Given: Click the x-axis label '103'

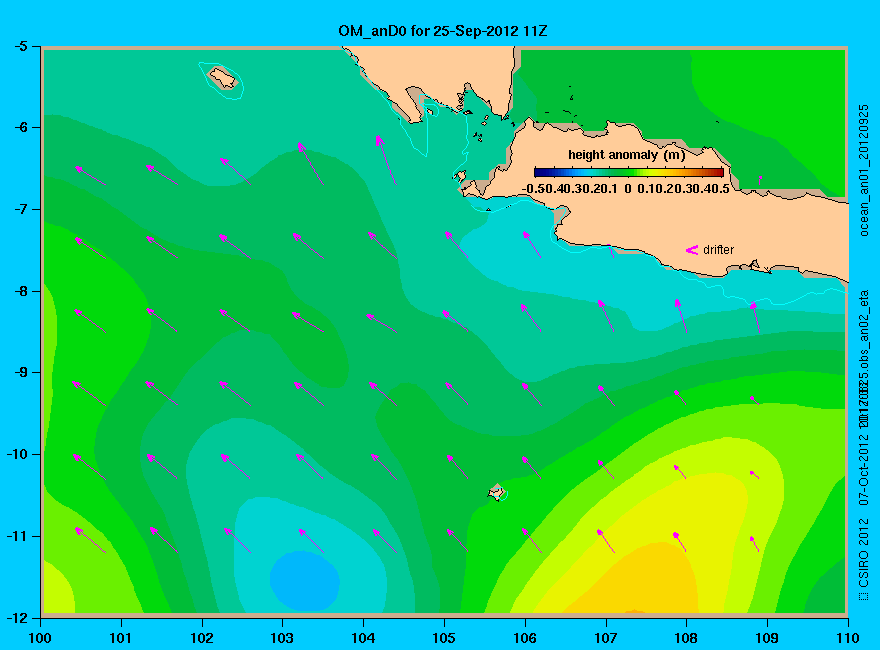Looking at the screenshot, I should pos(282,638).
